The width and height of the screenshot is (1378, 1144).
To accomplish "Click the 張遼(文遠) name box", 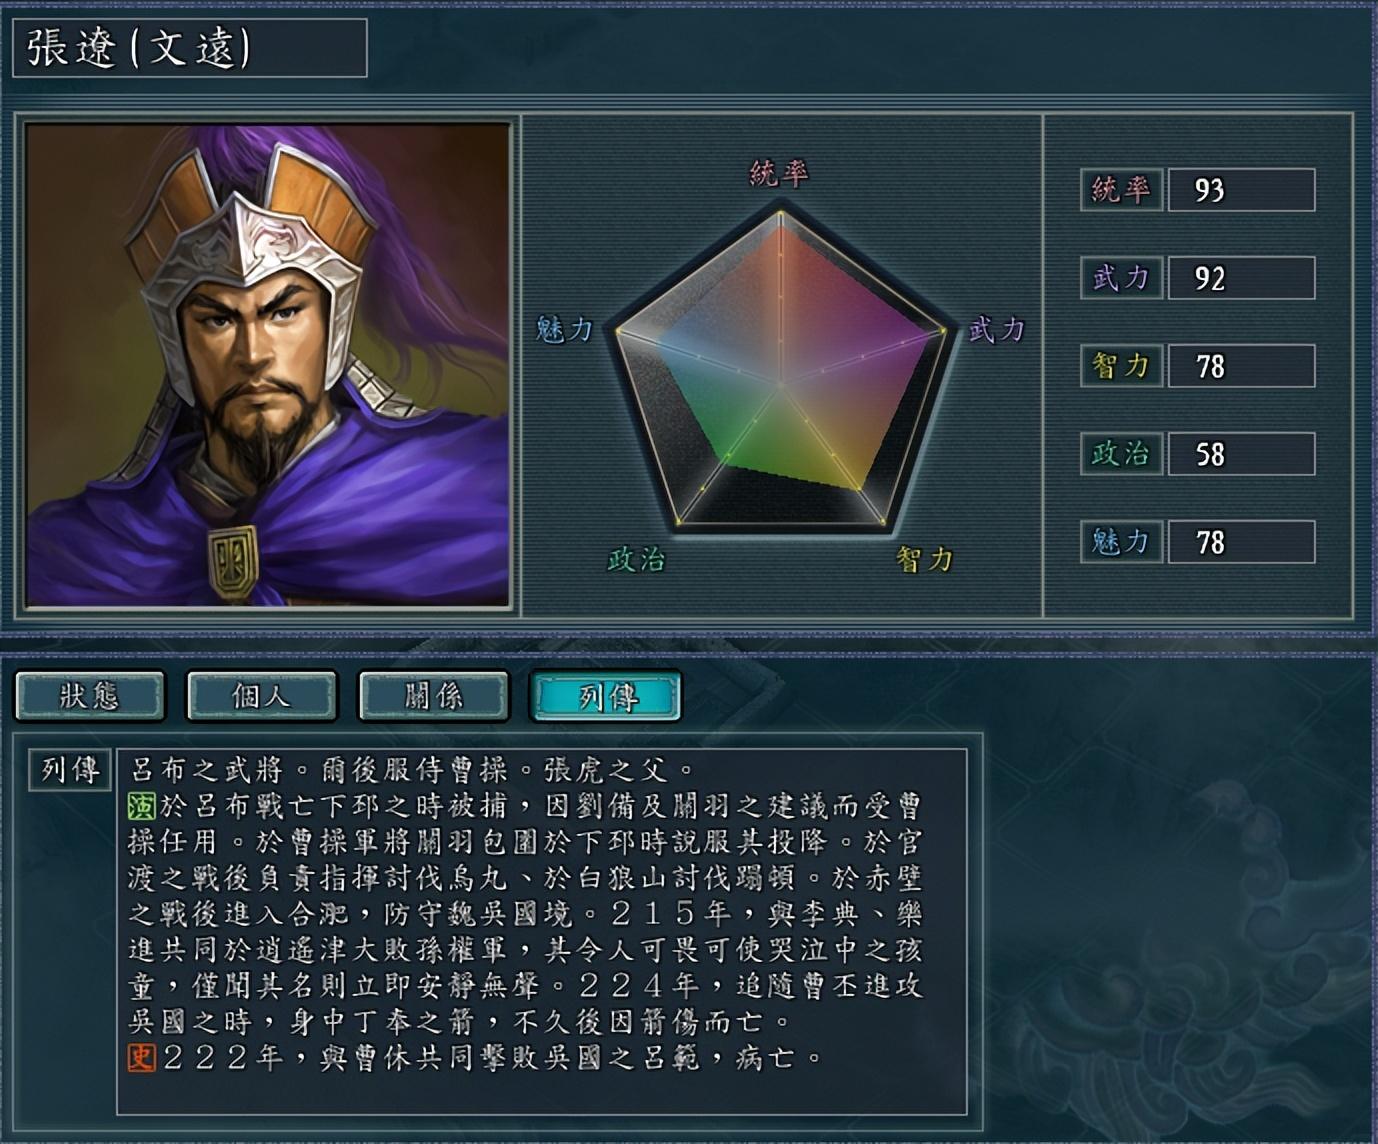I will 190,48.
